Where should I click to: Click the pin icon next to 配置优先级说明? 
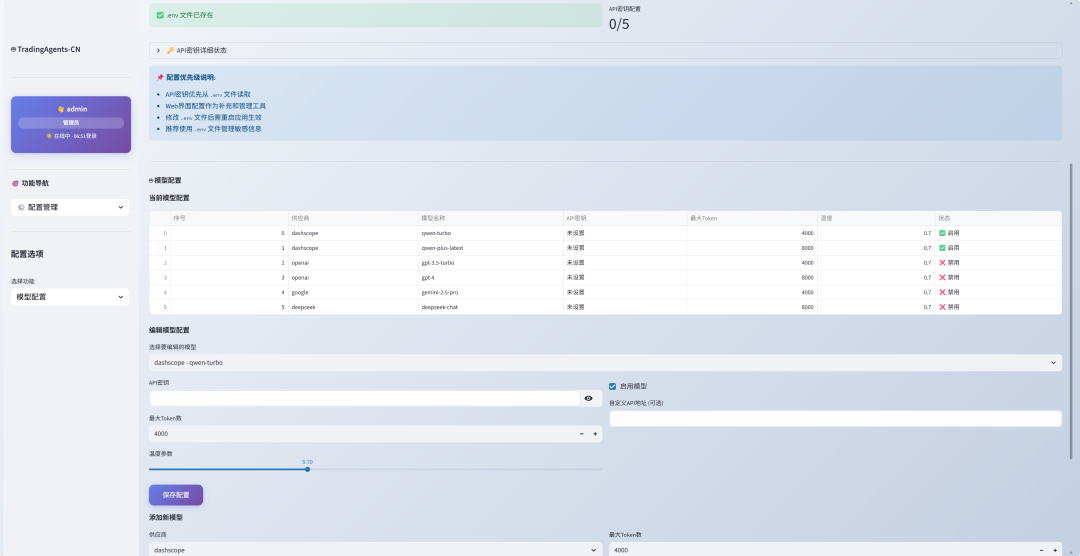tap(160, 77)
